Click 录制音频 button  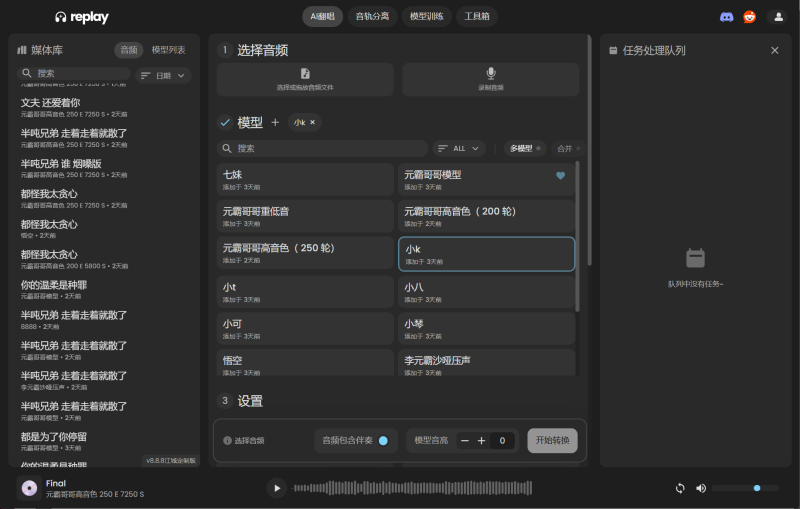coord(491,80)
